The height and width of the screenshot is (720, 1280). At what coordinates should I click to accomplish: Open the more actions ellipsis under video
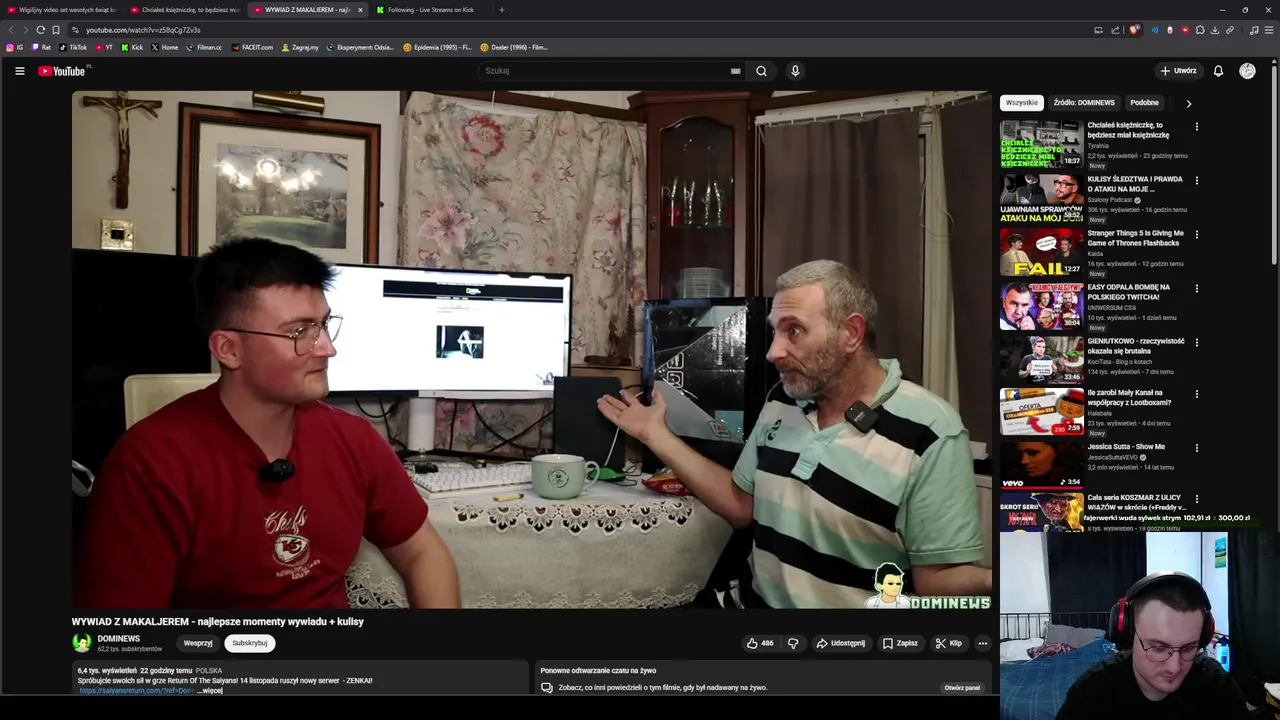(x=983, y=643)
